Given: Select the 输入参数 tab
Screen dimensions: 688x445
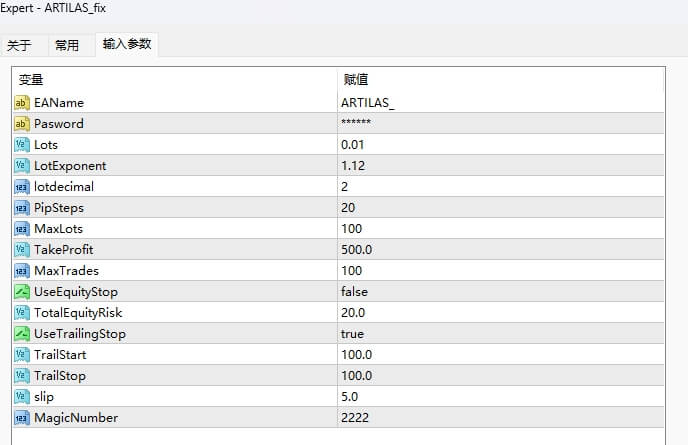Looking at the screenshot, I should tap(127, 44).
